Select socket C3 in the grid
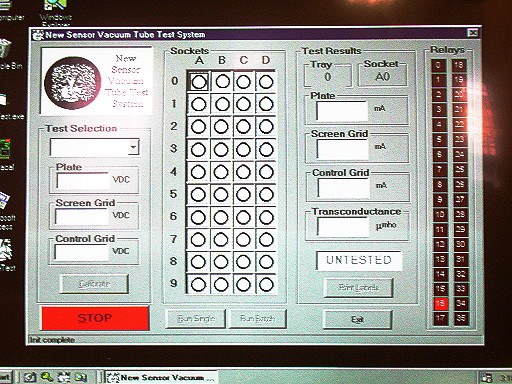This screenshot has height=384, width=512. tap(244, 150)
